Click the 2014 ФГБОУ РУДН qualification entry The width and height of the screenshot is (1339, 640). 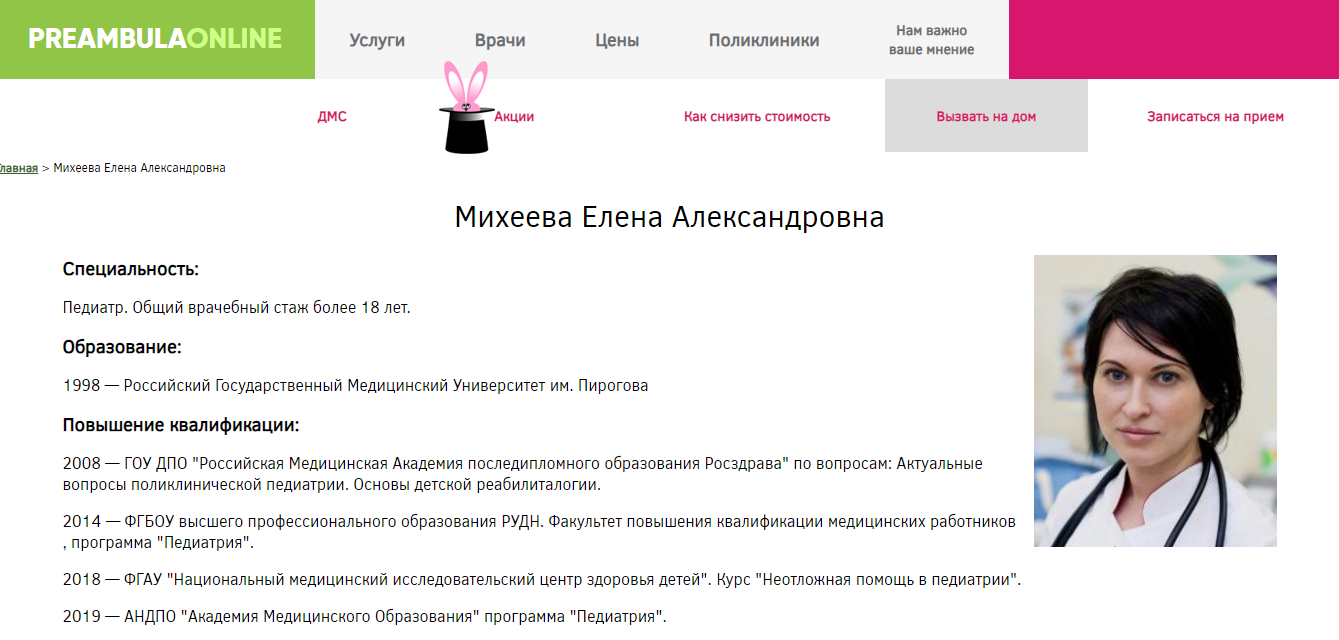point(539,533)
